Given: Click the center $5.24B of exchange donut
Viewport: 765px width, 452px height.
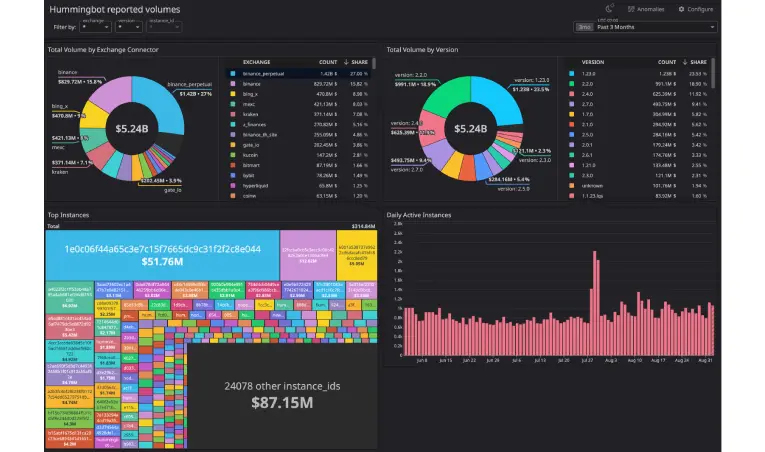Looking at the screenshot, I should pos(131,128).
